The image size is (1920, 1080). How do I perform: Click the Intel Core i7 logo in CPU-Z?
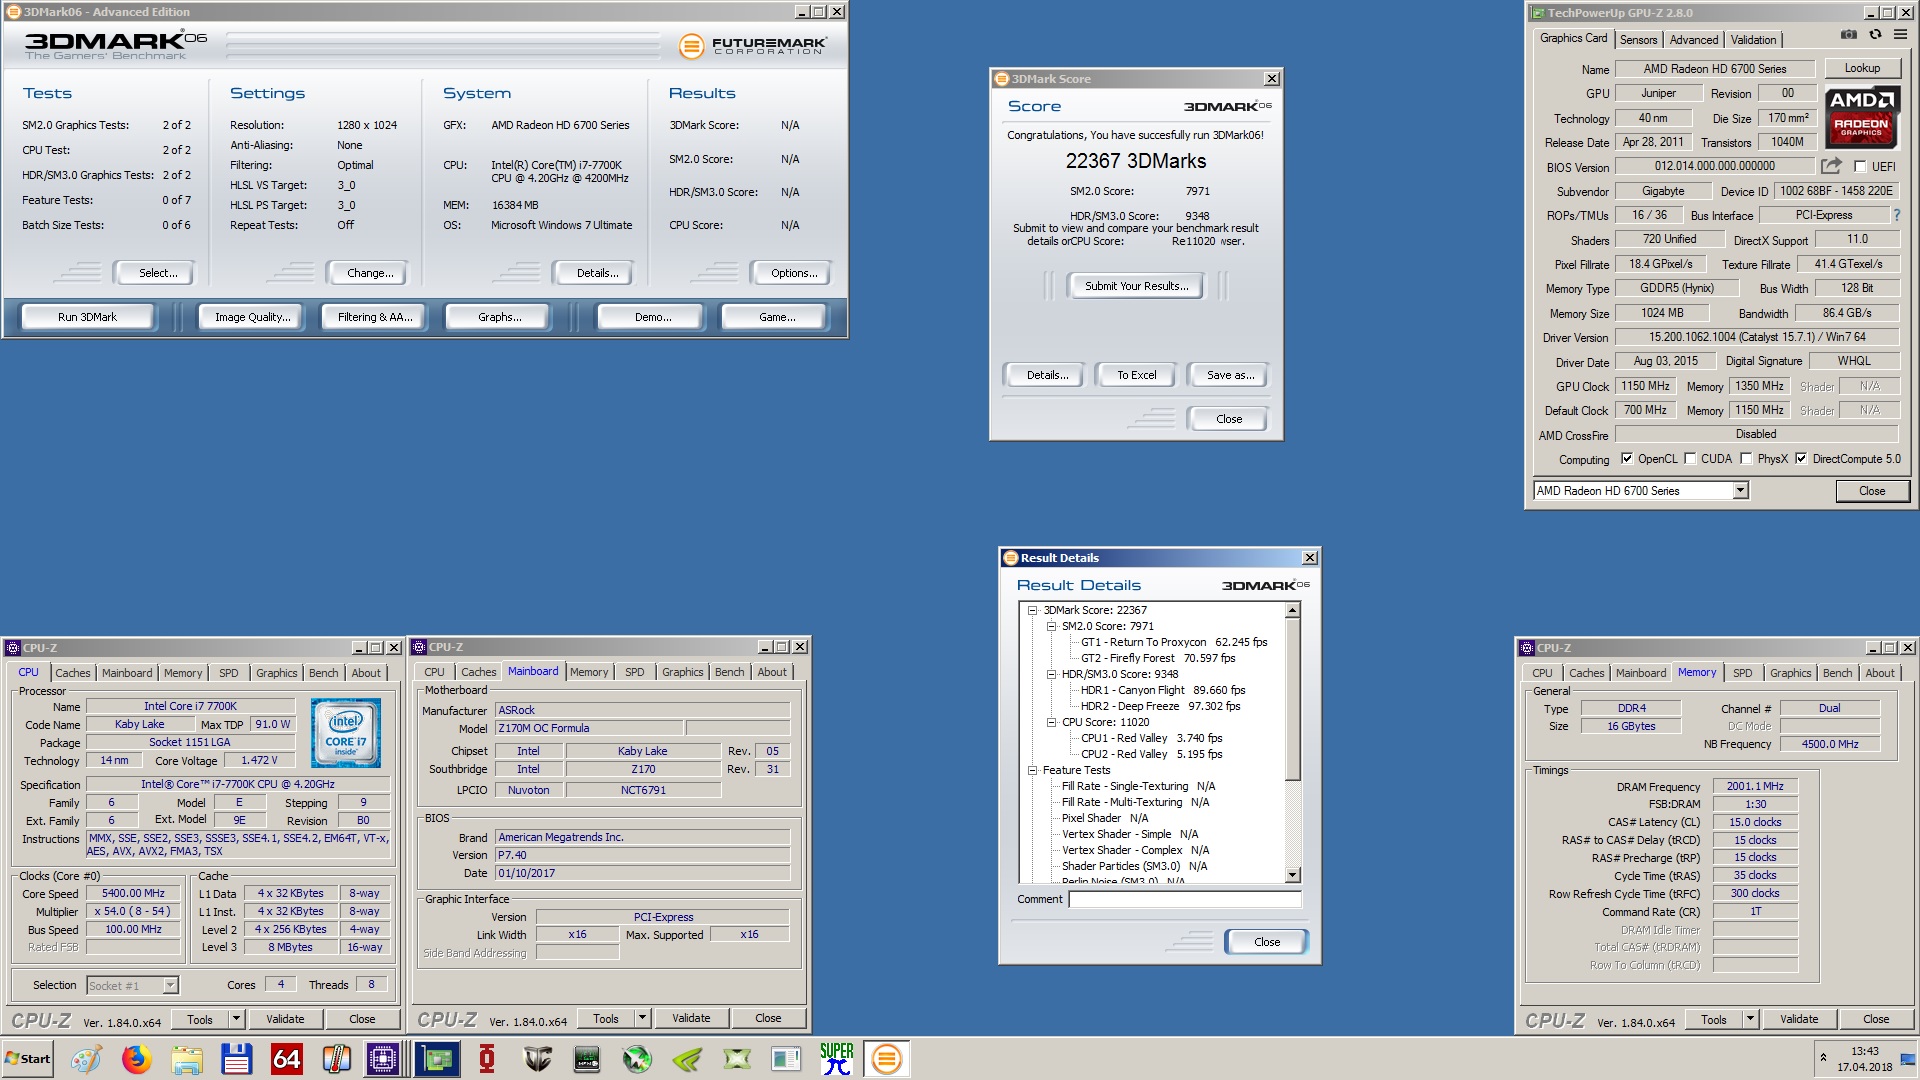tap(346, 733)
